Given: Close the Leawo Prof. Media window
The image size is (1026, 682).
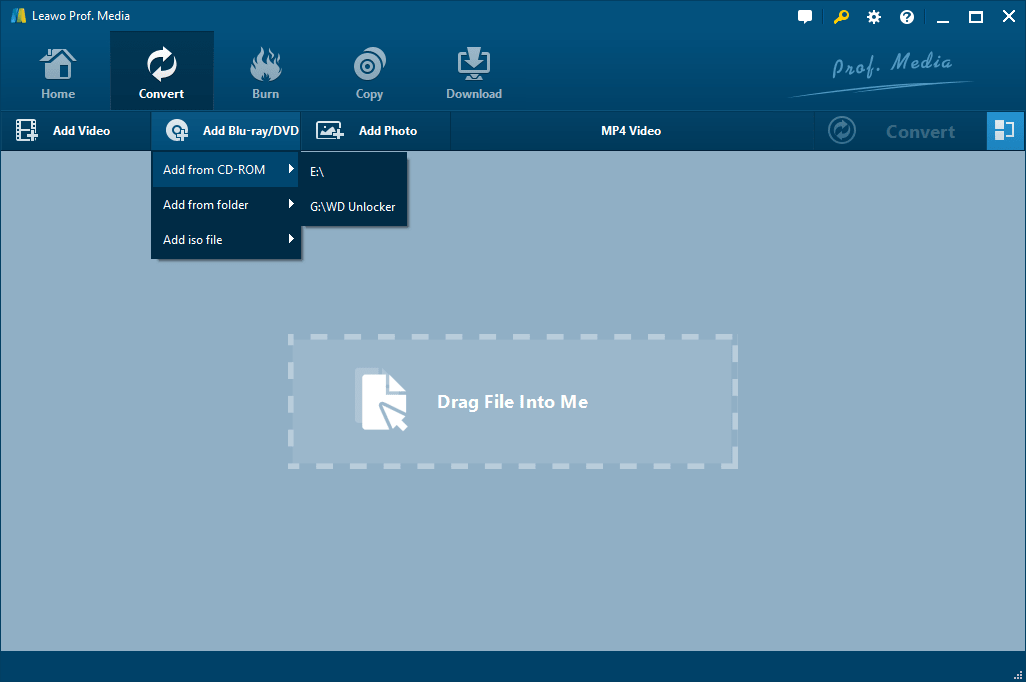Looking at the screenshot, I should coord(1009,17).
